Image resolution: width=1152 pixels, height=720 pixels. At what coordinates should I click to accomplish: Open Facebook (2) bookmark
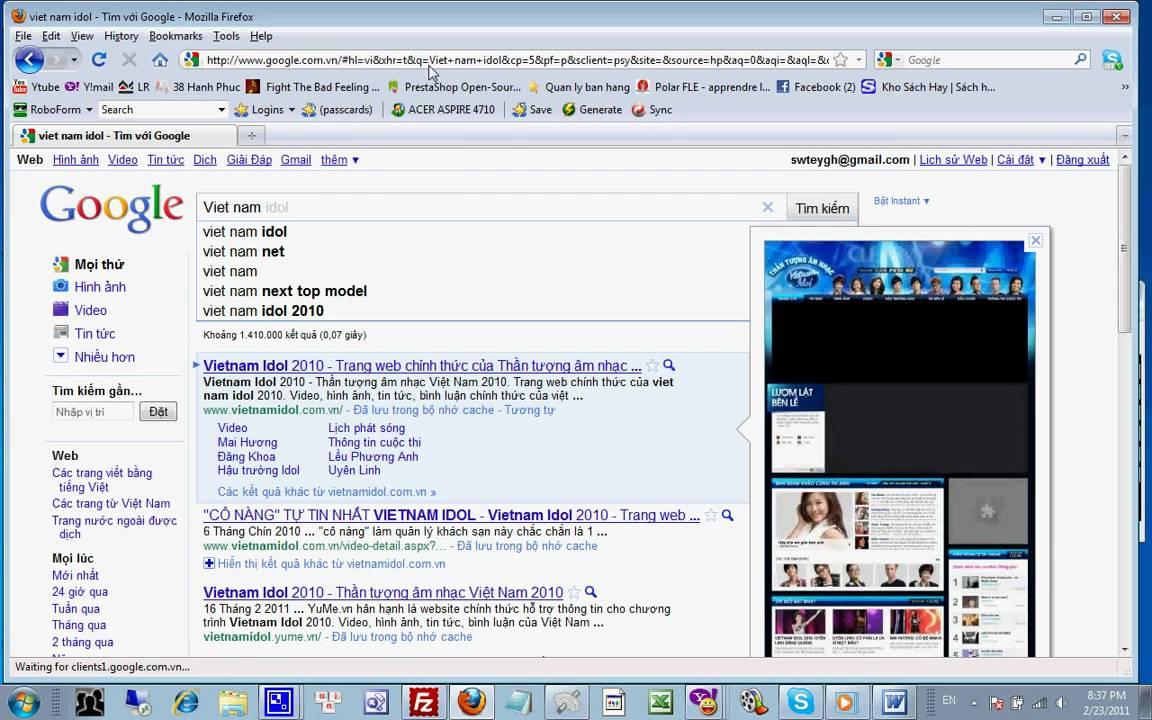(x=816, y=87)
